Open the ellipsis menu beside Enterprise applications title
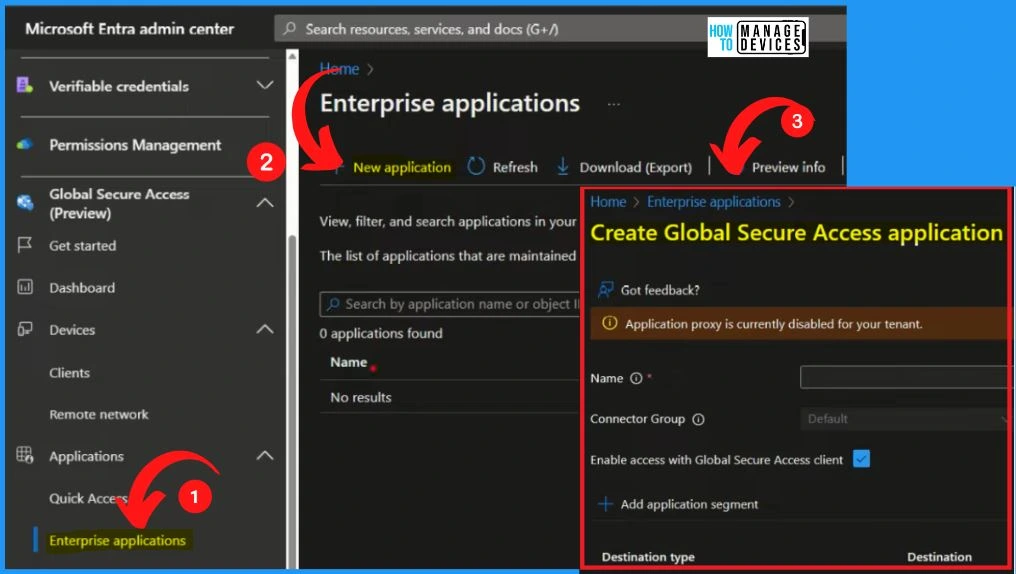 coord(614,104)
